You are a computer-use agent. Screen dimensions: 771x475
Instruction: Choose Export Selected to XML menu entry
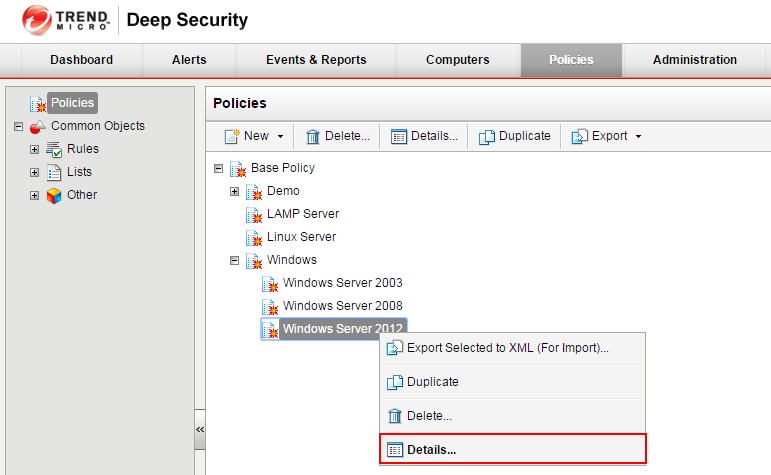(x=508, y=348)
